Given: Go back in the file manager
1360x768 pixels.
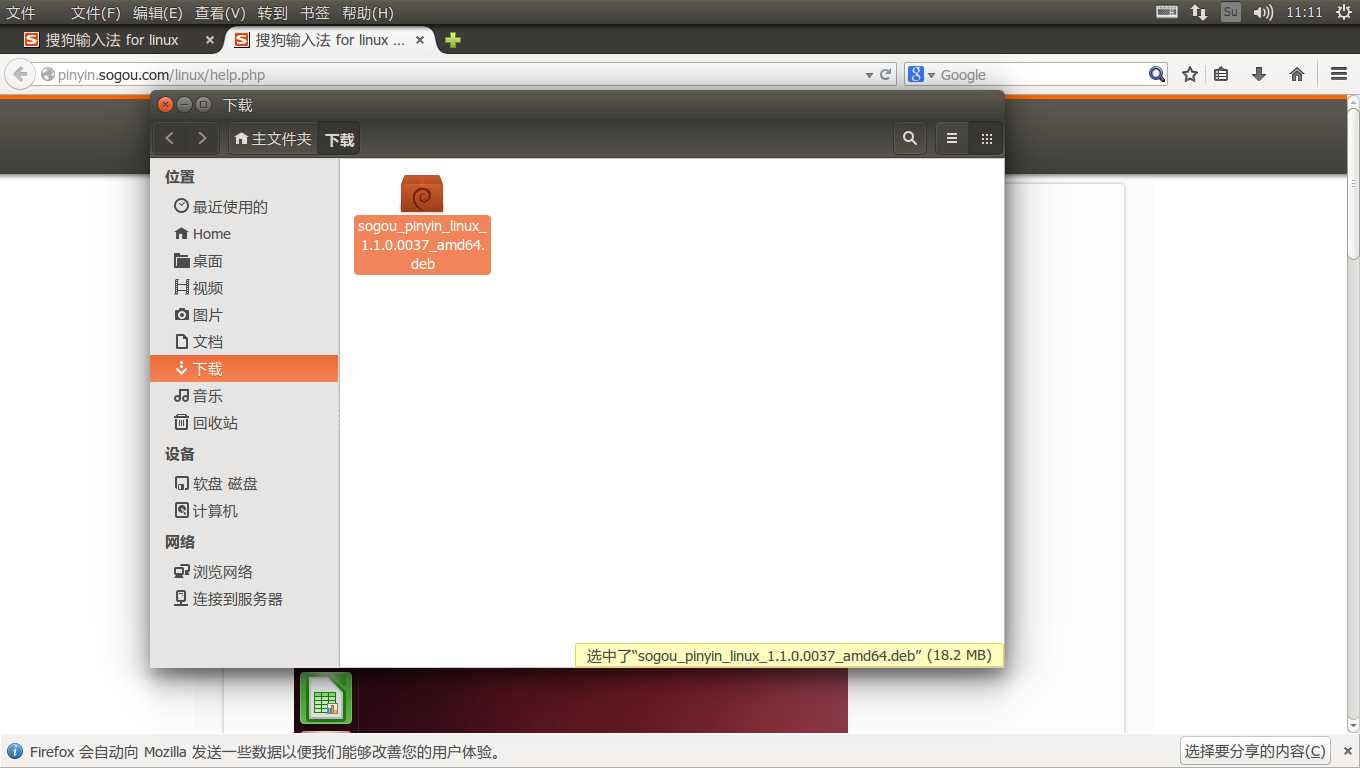Looking at the screenshot, I should click(169, 139).
